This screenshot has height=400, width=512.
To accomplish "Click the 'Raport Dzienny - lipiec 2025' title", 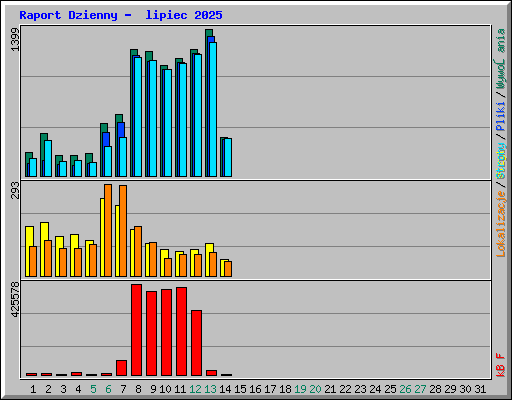I will pyautogui.click(x=121, y=15).
